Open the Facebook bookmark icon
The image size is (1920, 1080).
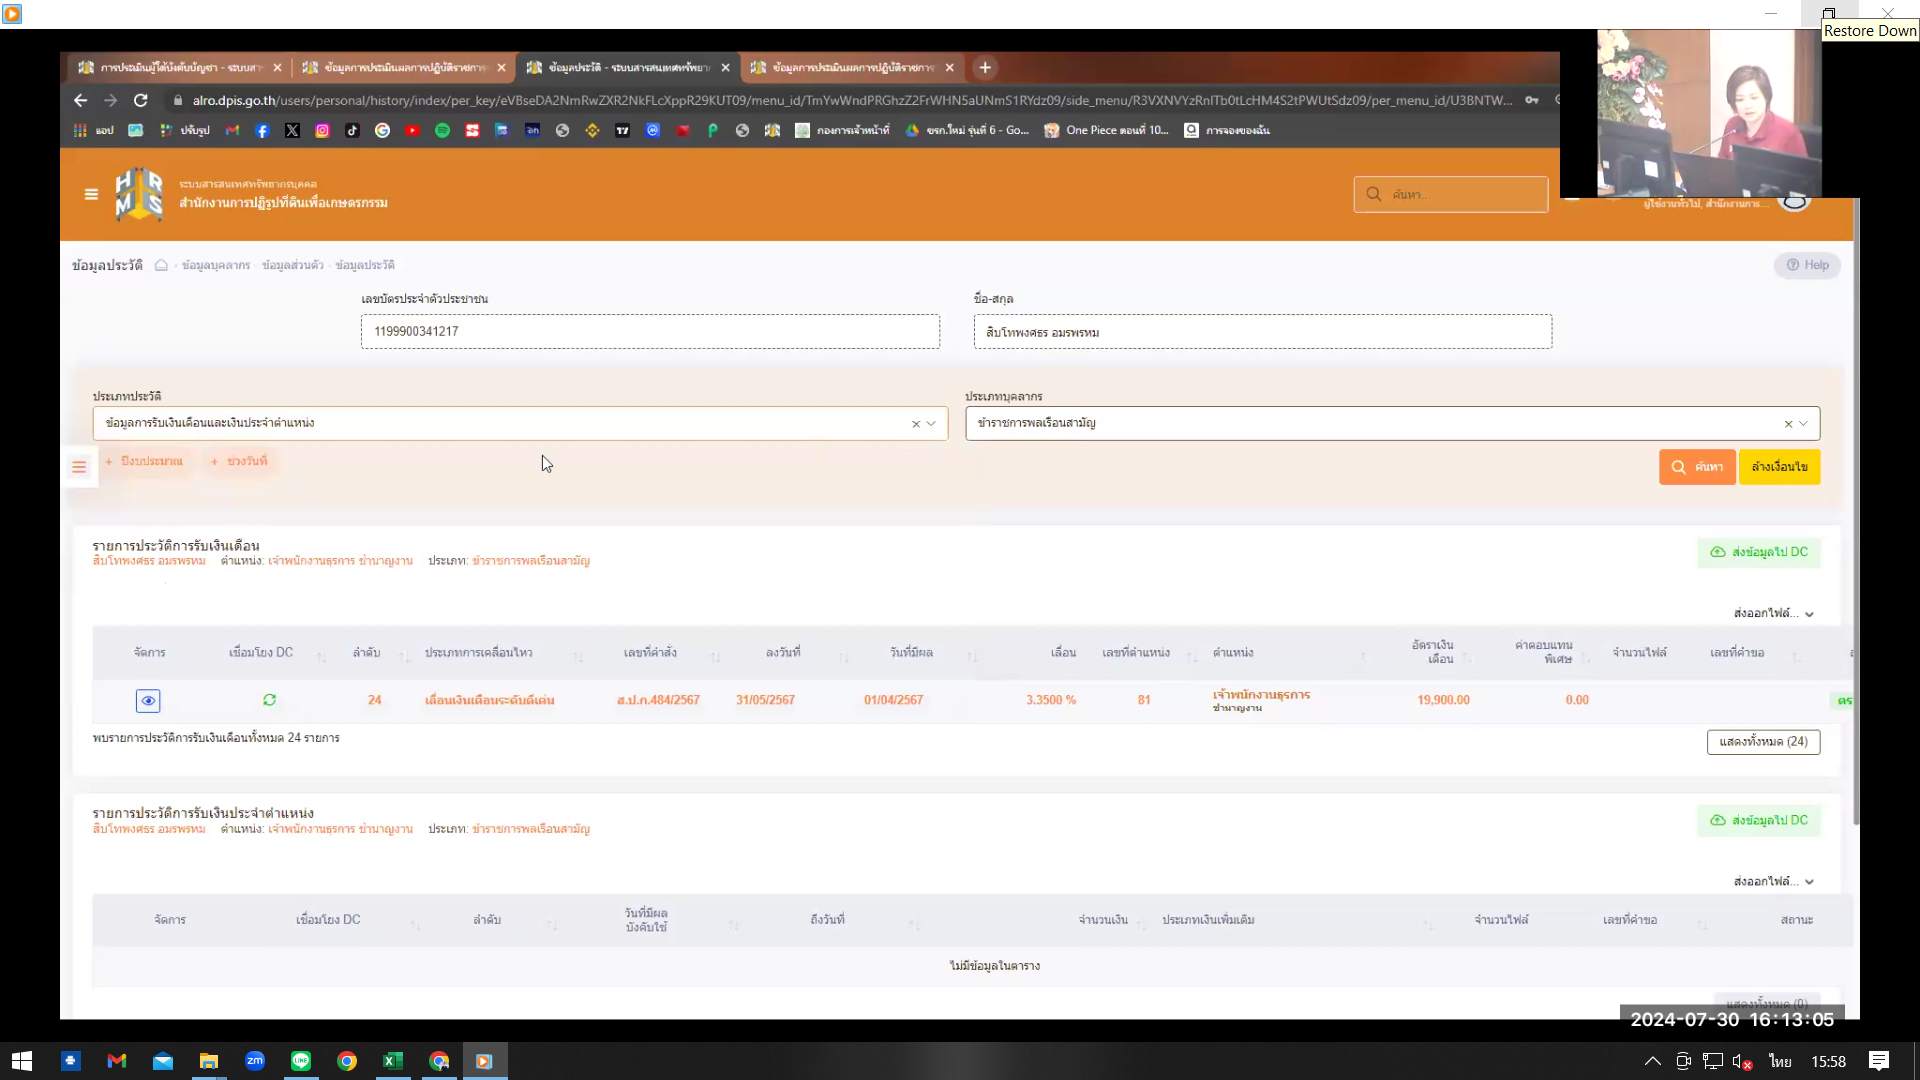[x=262, y=130]
